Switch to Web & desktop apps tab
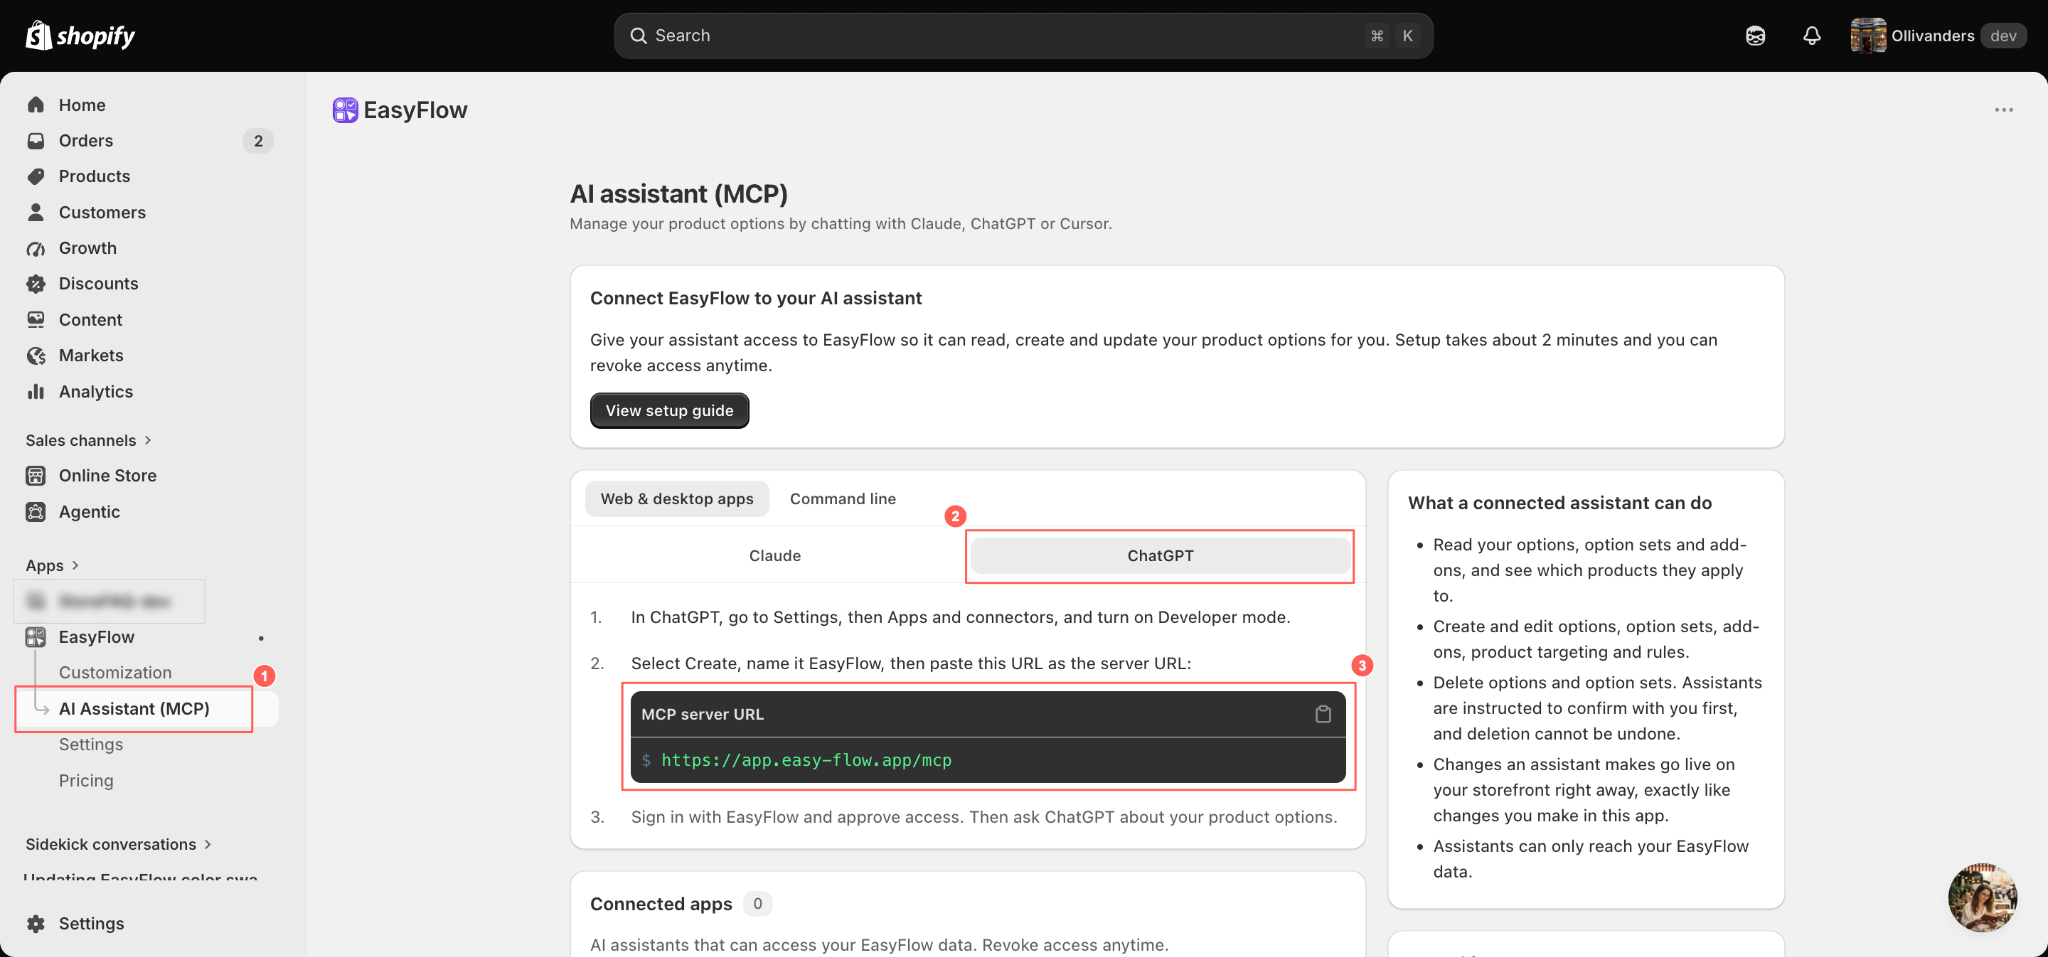The height and width of the screenshot is (957, 2048). point(677,499)
